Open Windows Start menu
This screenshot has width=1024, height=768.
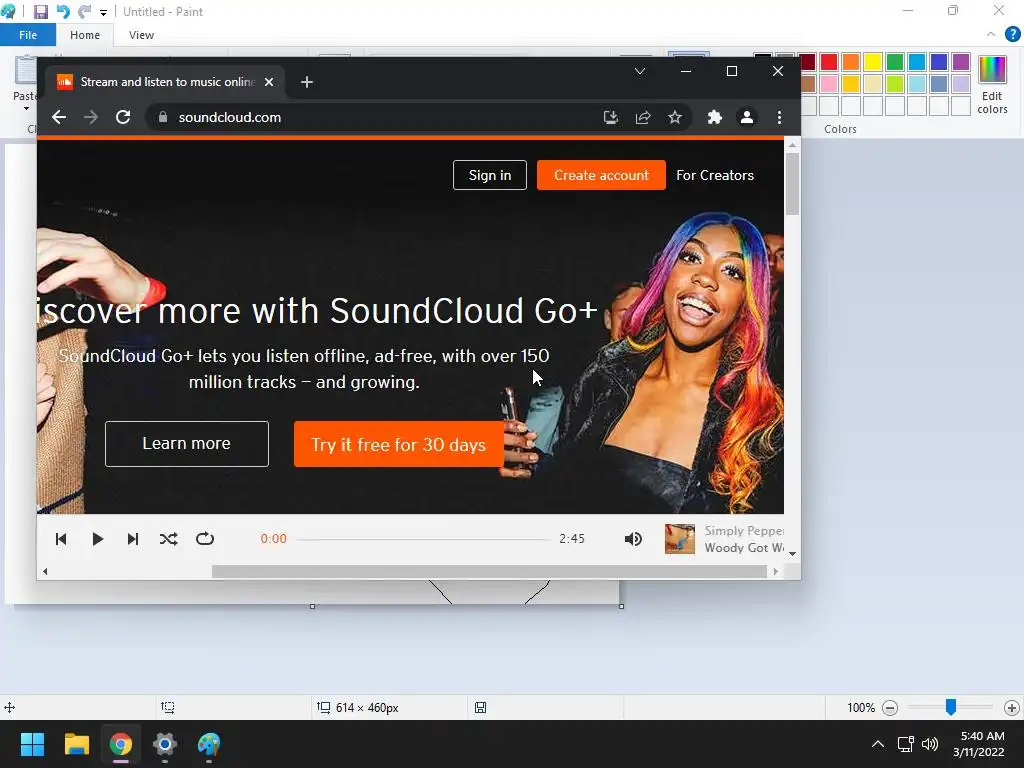(x=32, y=744)
